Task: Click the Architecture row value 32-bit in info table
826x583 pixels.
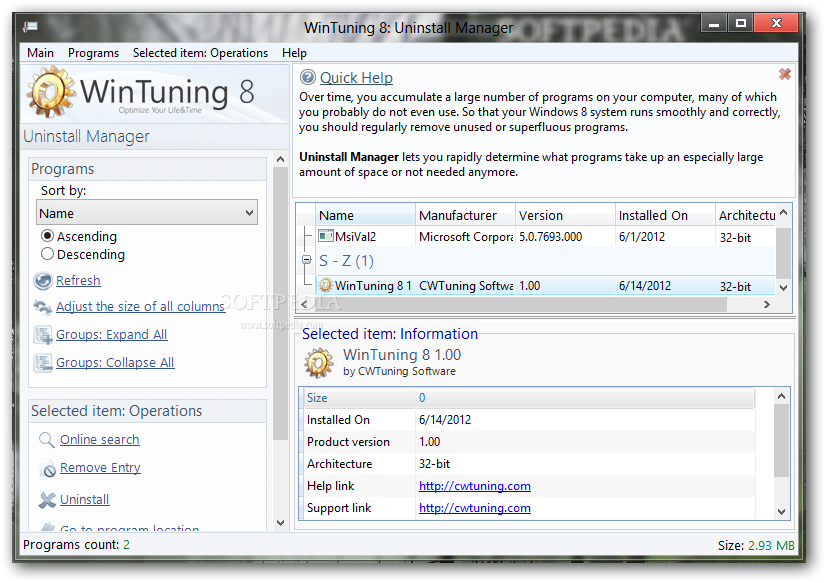Action: point(434,464)
